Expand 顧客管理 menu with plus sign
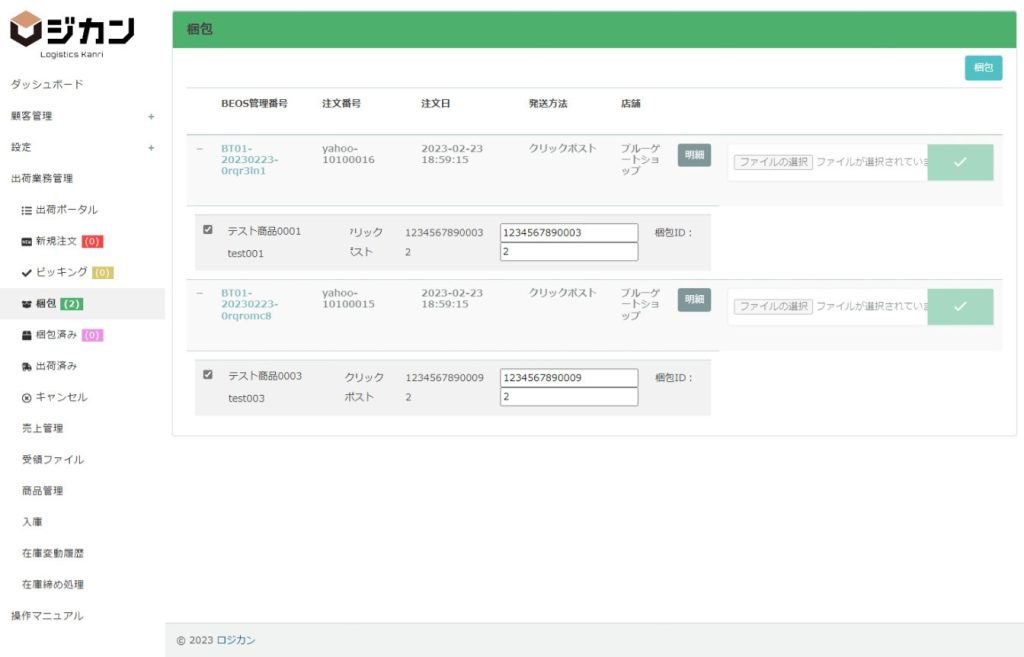 coord(151,116)
